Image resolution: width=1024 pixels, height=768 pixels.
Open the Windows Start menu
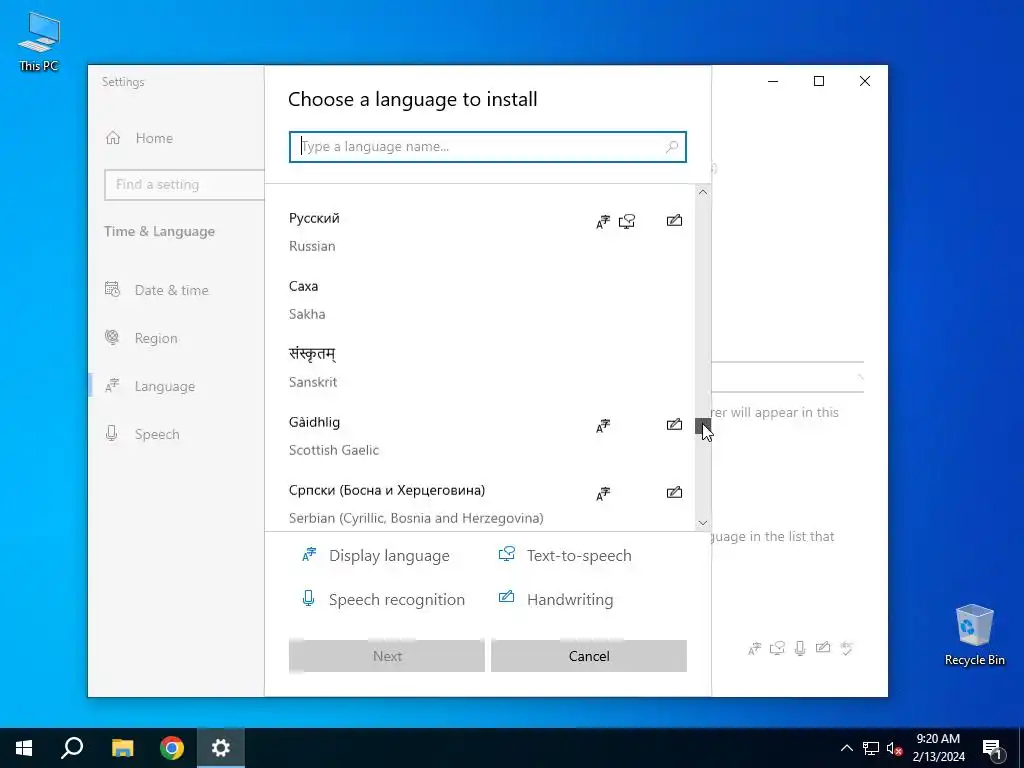(x=24, y=748)
